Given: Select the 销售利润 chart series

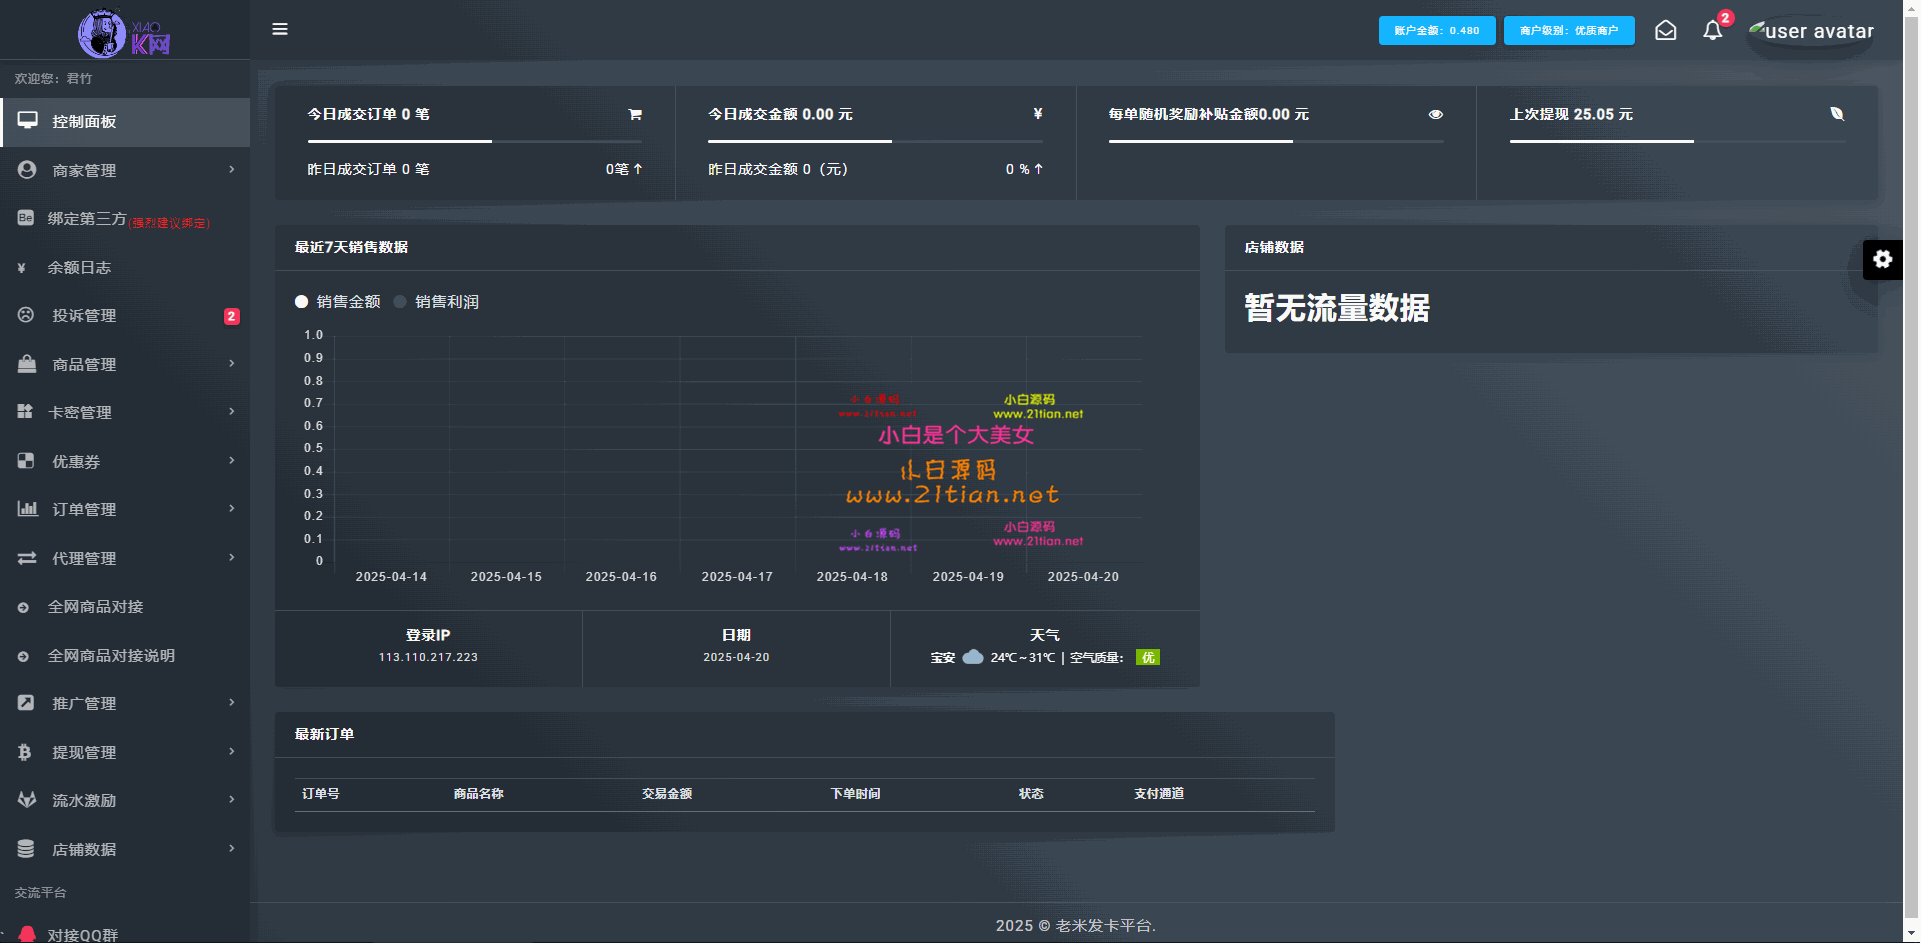Looking at the screenshot, I should pyautogui.click(x=436, y=302).
